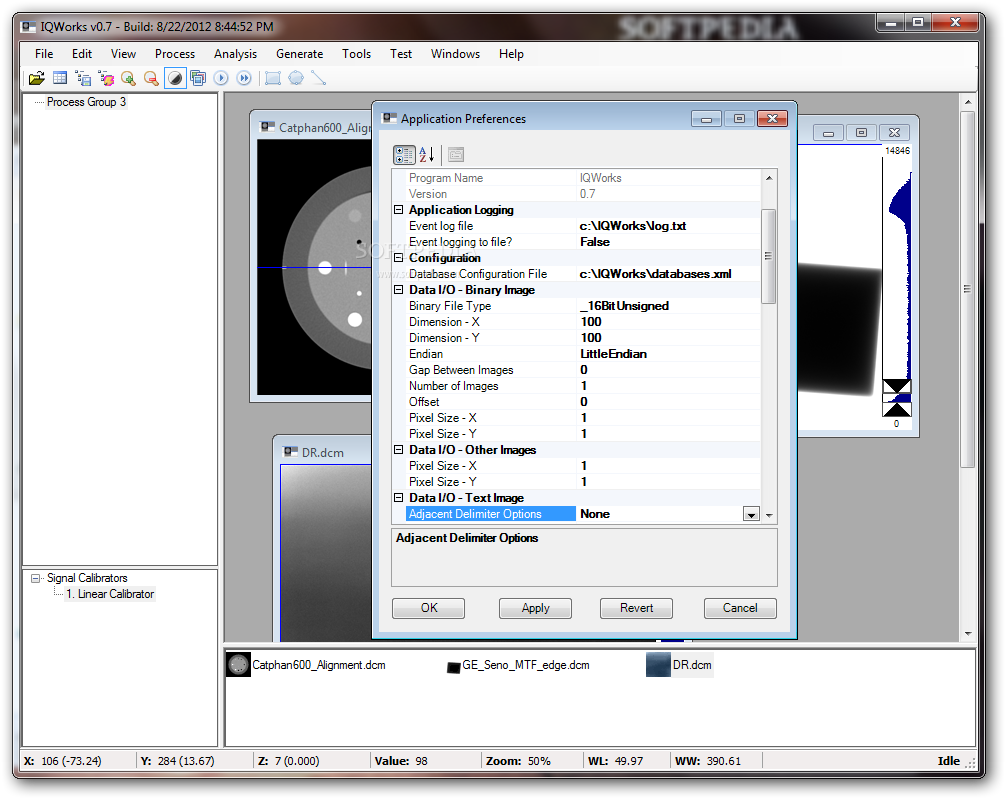
Task: Open the Generate menu
Action: tap(300, 54)
